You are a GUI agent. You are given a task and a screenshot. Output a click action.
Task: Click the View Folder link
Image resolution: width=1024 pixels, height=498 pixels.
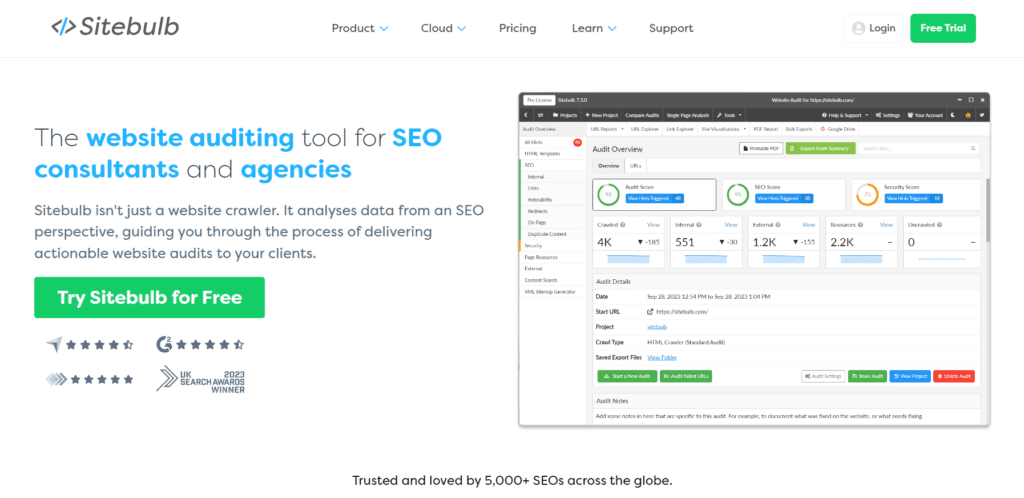point(662,357)
